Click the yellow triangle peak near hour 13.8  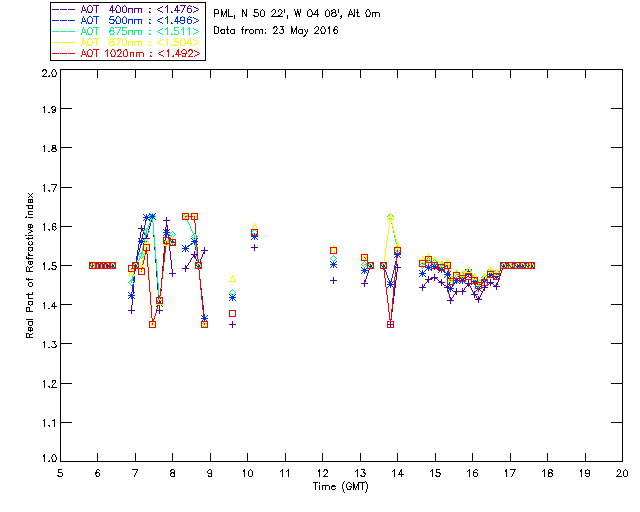coord(391,216)
